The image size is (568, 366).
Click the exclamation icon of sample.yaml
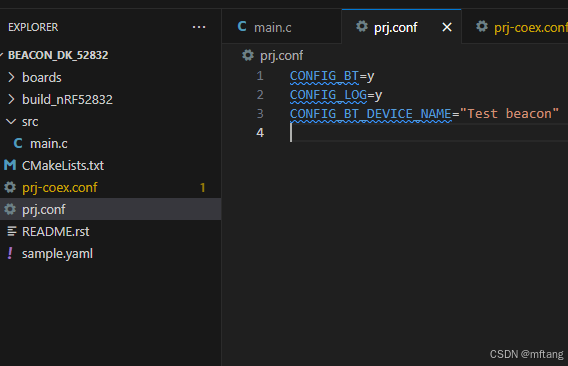point(10,253)
